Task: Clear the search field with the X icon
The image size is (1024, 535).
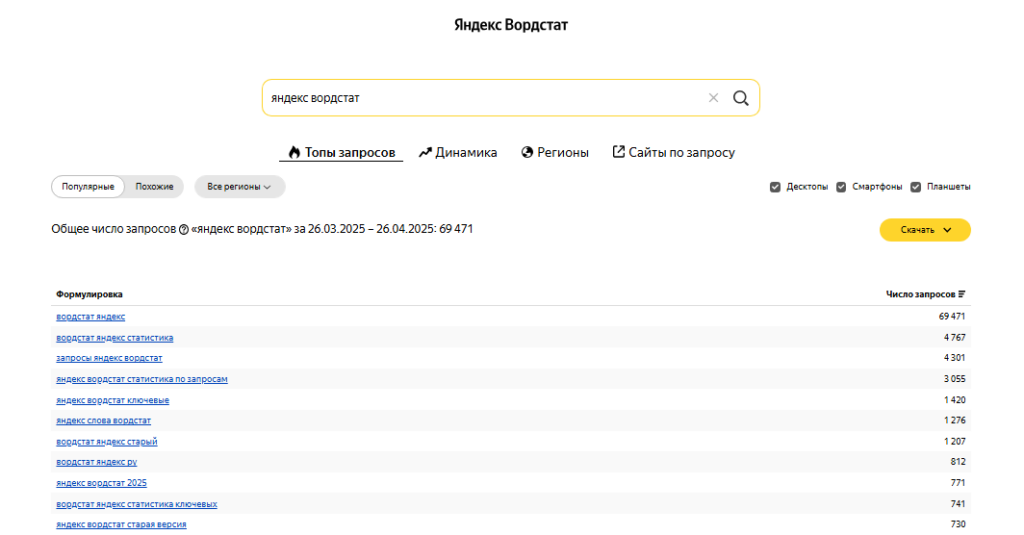Action: [x=713, y=98]
